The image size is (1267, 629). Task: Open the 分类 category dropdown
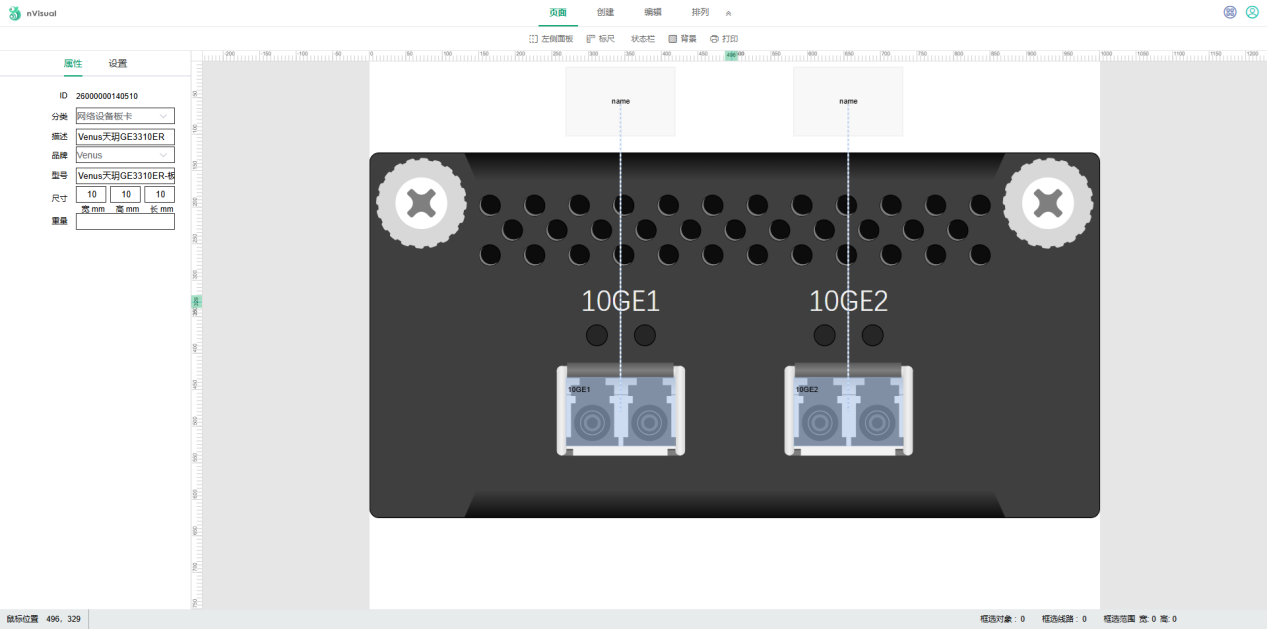[x=125, y=116]
